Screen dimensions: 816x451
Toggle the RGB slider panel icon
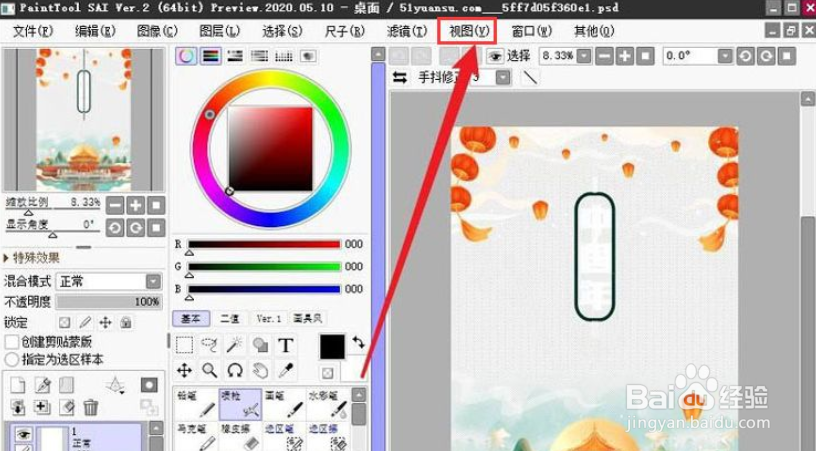point(210,56)
